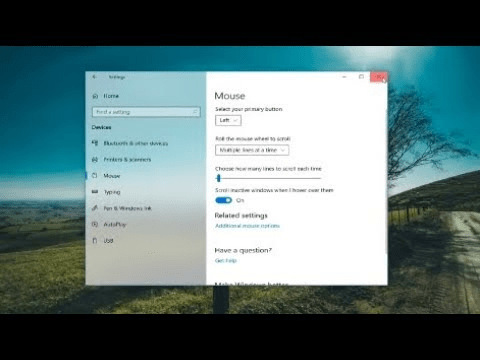Click the Typing keyboard icon
Image resolution: width=480 pixels, height=360 pixels.
point(95,192)
